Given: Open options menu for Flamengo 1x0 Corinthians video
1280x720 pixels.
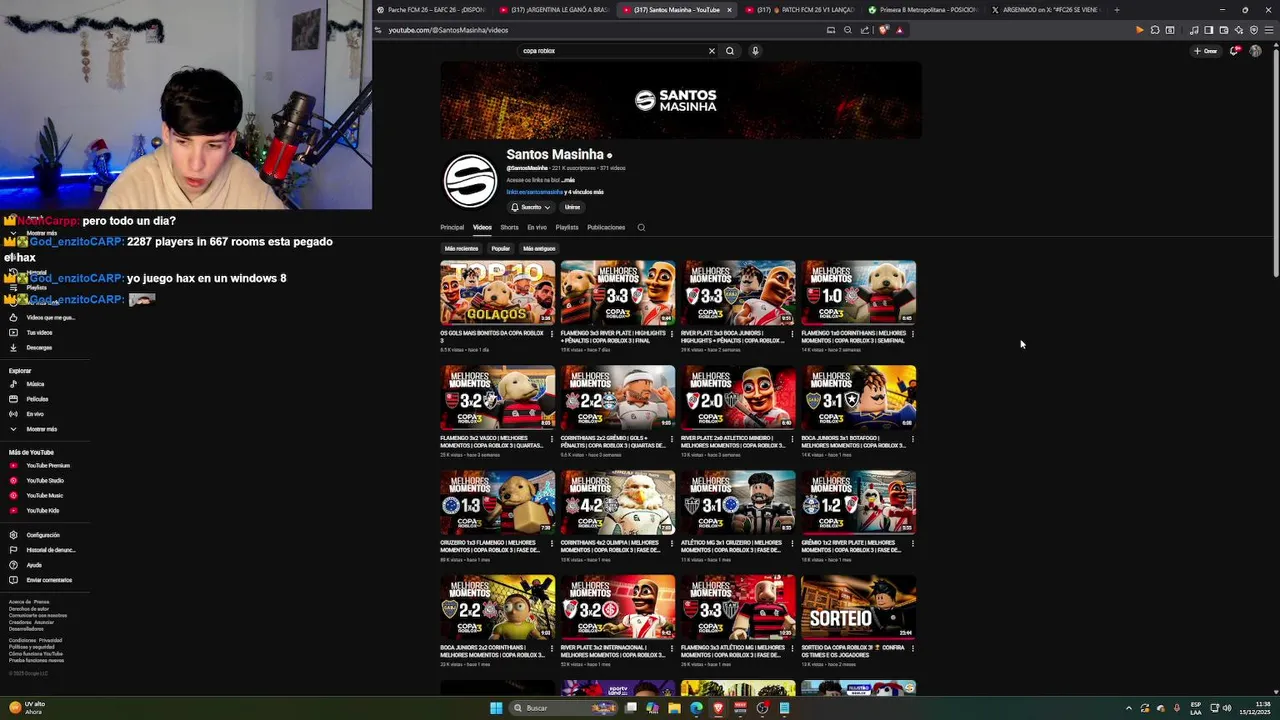Looking at the screenshot, I should tap(911, 334).
